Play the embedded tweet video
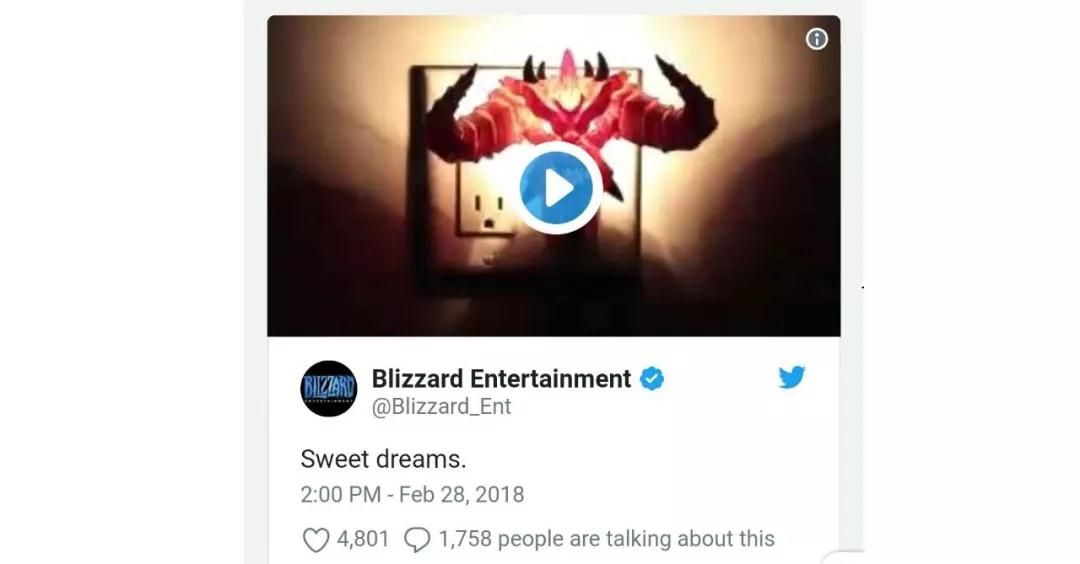 point(557,188)
